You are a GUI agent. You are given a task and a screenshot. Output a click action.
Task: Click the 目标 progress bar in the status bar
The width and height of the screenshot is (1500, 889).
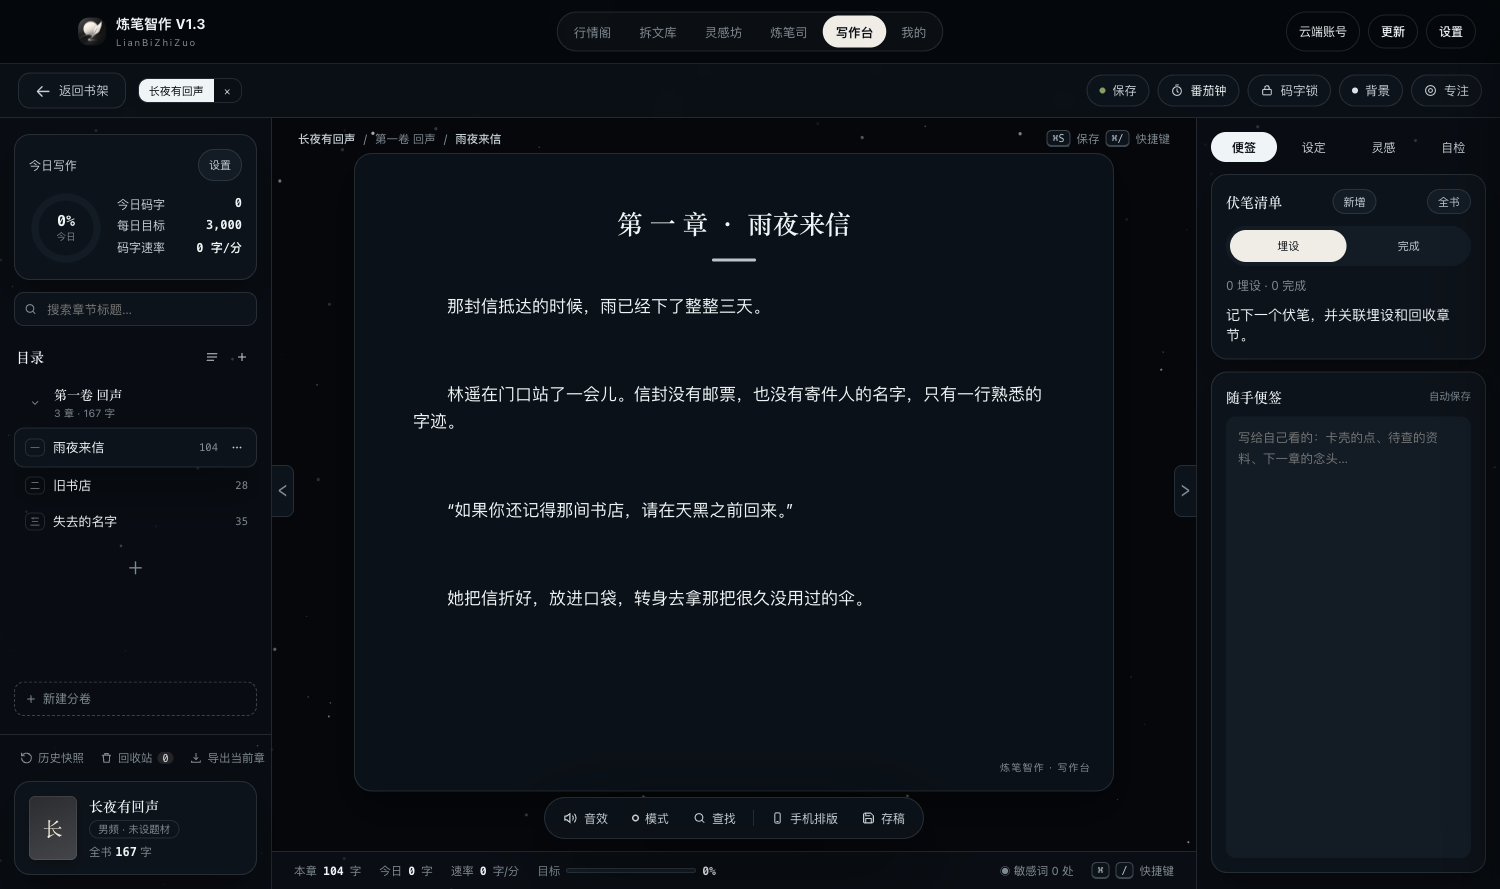(x=631, y=871)
